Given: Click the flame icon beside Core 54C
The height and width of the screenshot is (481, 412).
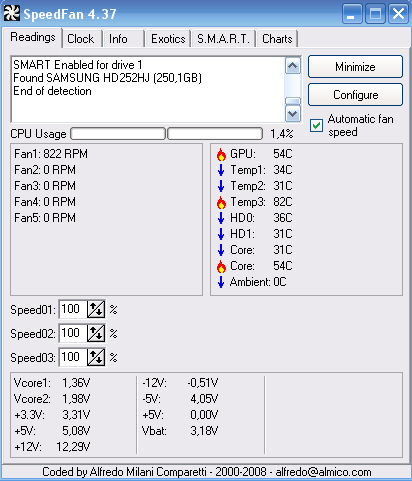Looking at the screenshot, I should (x=221, y=266).
